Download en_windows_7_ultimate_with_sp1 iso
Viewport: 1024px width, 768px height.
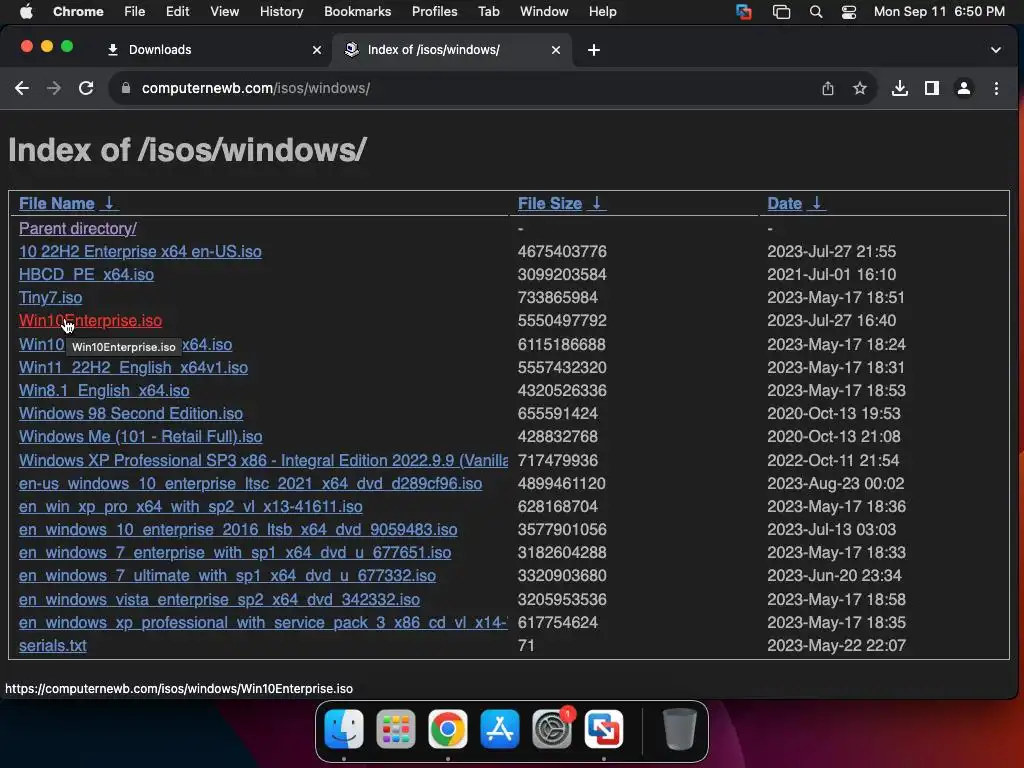pos(227,575)
